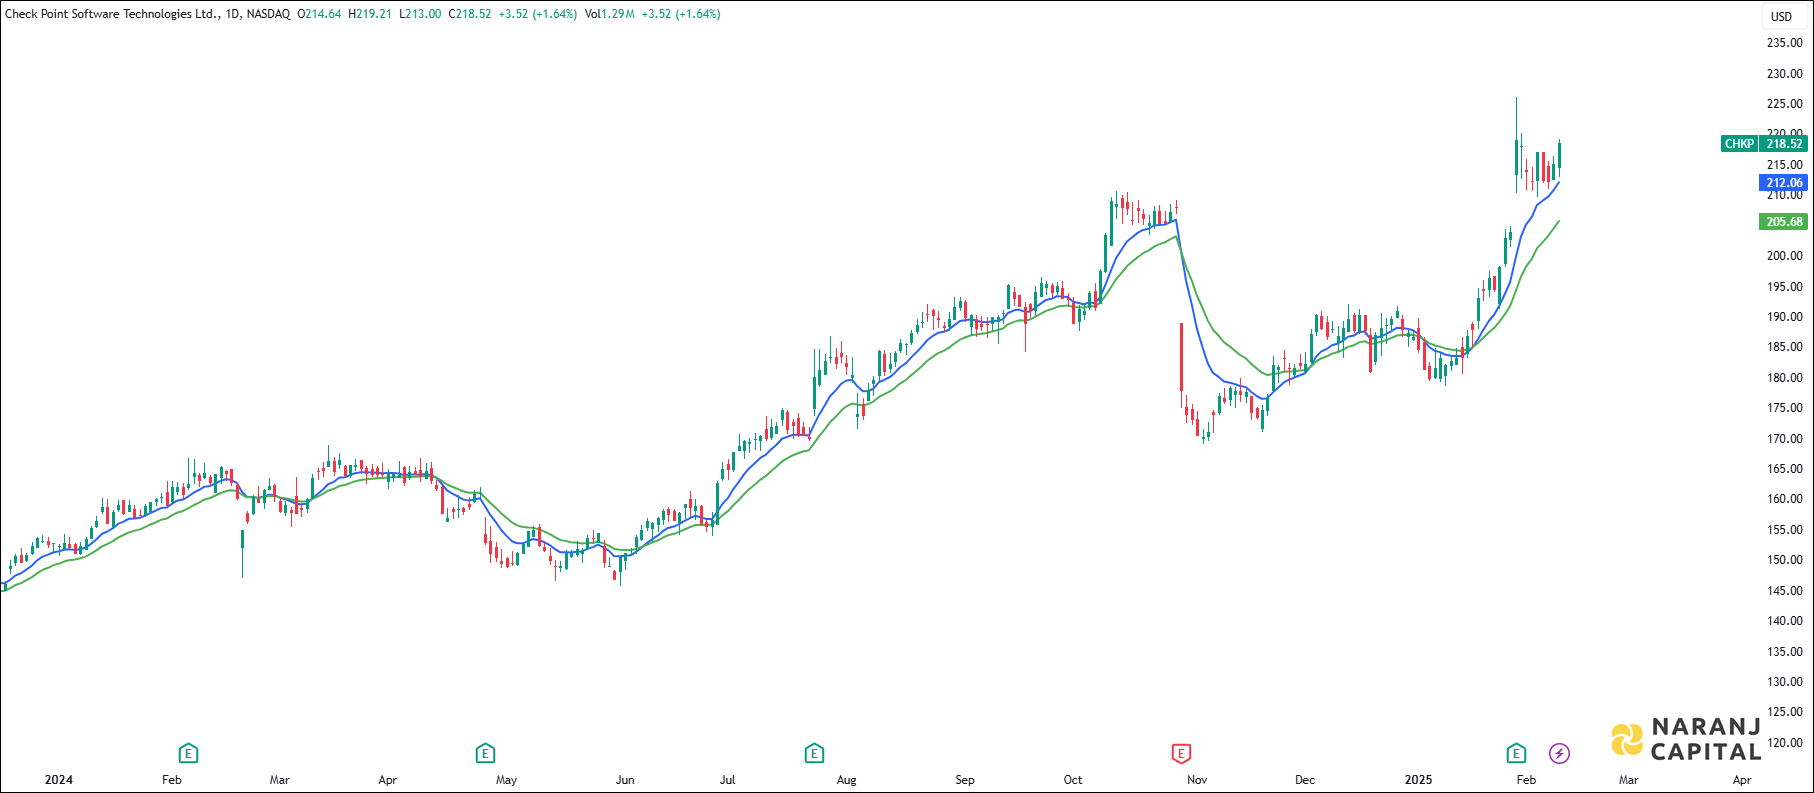Click the 190.00 price axis label
The width and height of the screenshot is (1814, 793).
tap(1784, 317)
